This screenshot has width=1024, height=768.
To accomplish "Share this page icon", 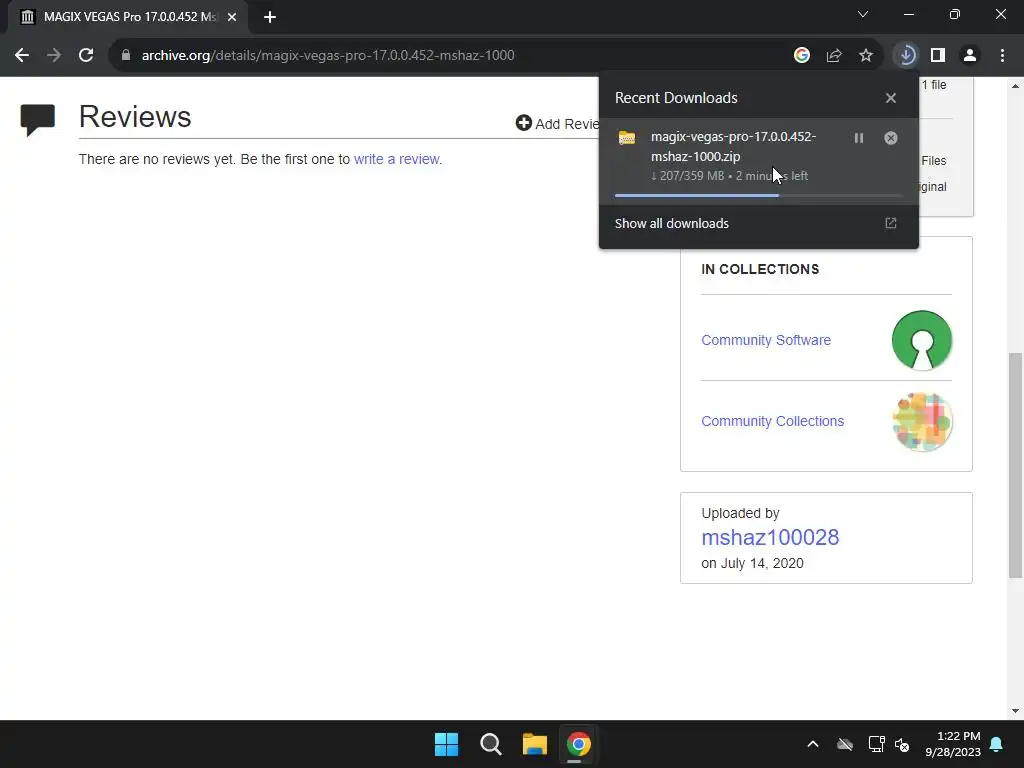I will [834, 56].
